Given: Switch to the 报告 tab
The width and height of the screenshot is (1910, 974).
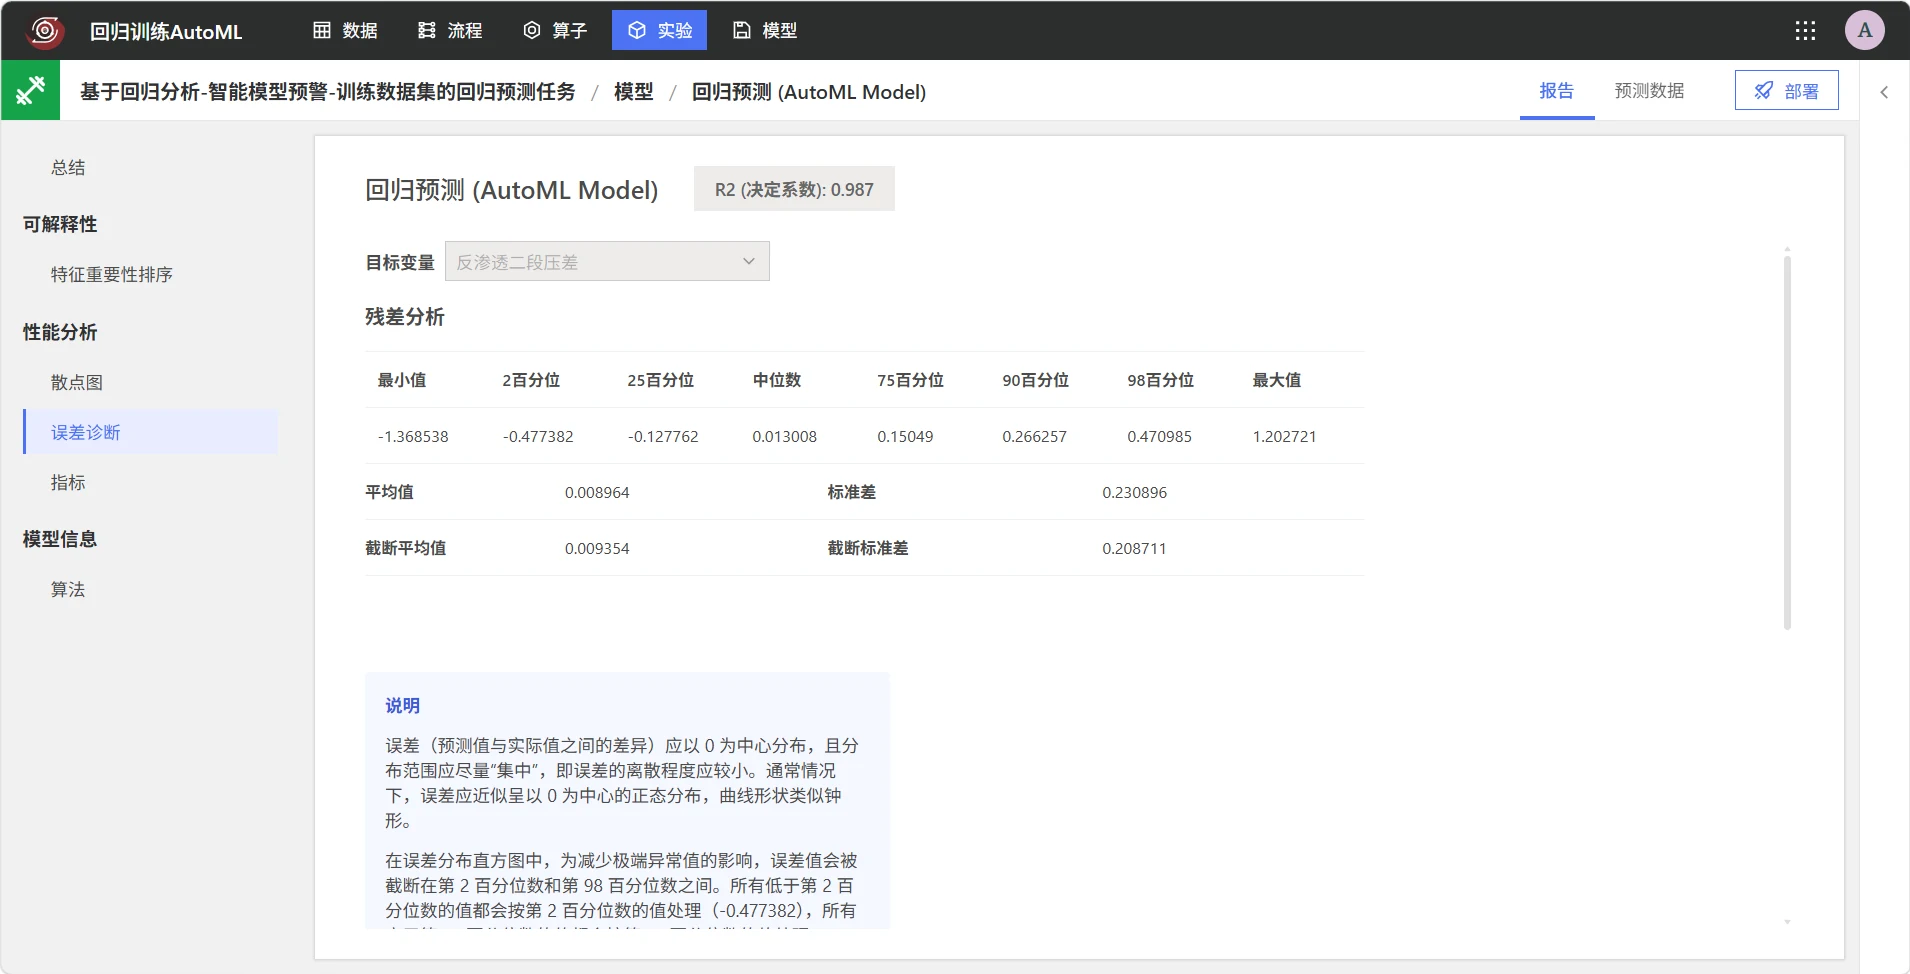Looking at the screenshot, I should pos(1556,91).
